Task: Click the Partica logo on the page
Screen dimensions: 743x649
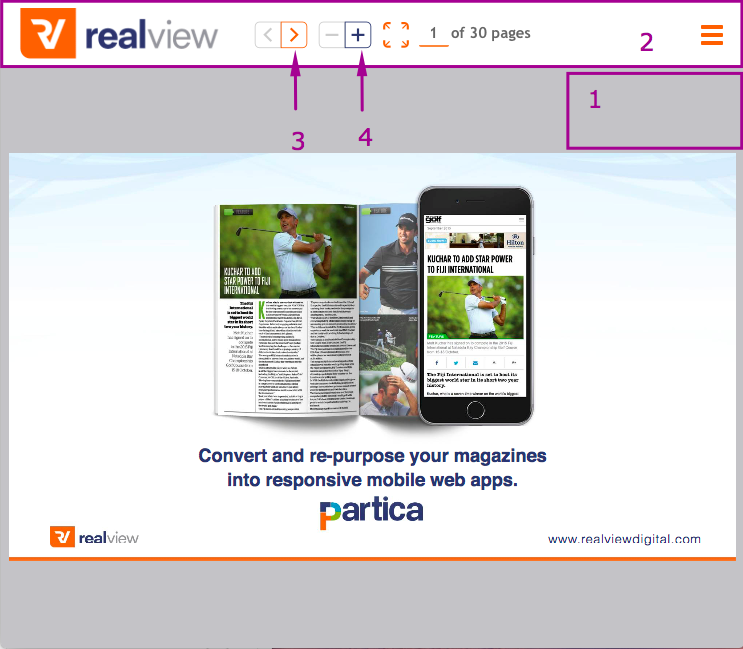Action: point(372,513)
